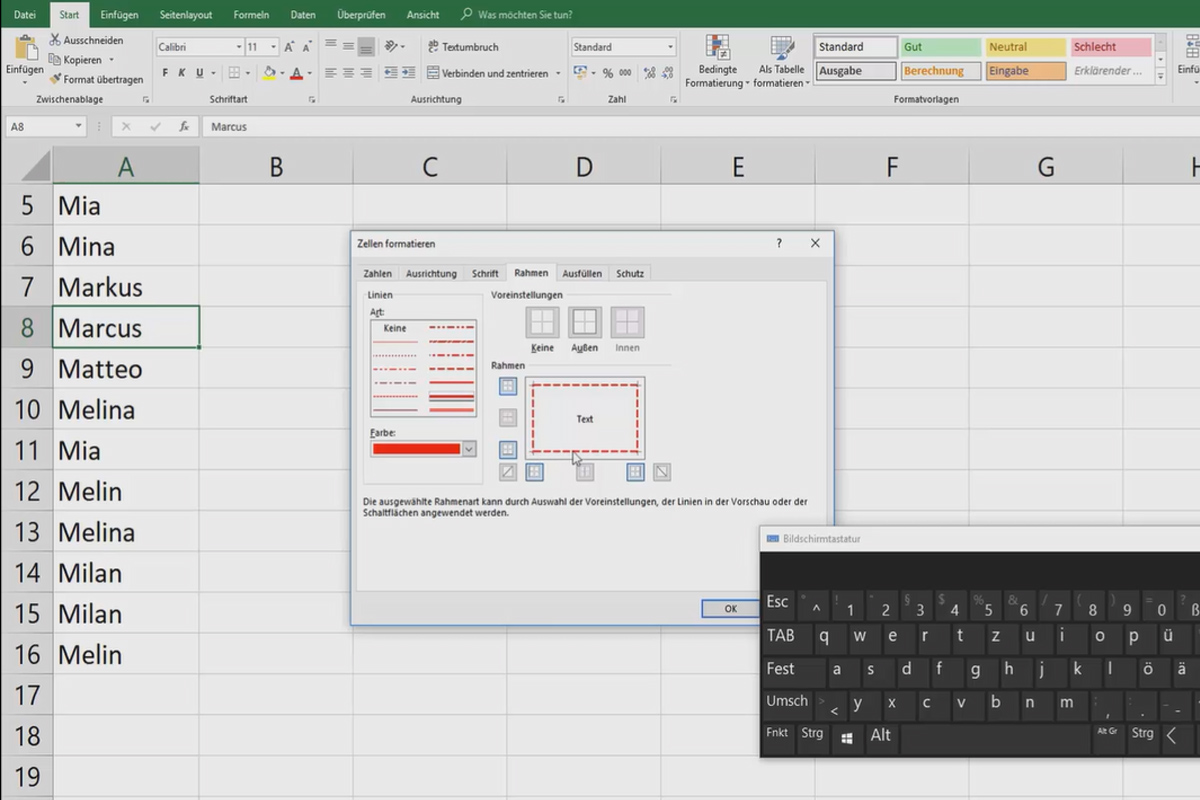
Task: Apply italic formatting
Action: point(182,72)
